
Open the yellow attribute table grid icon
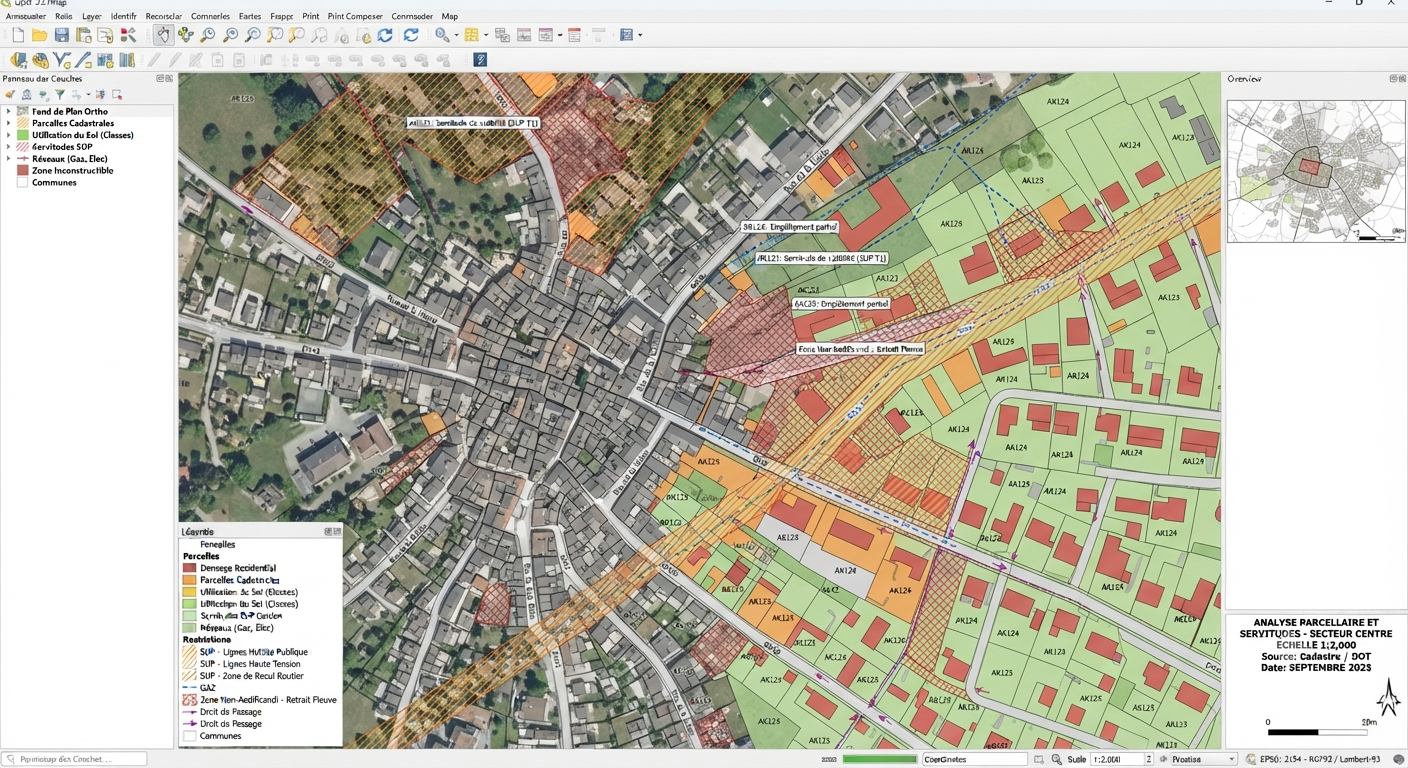[x=471, y=35]
